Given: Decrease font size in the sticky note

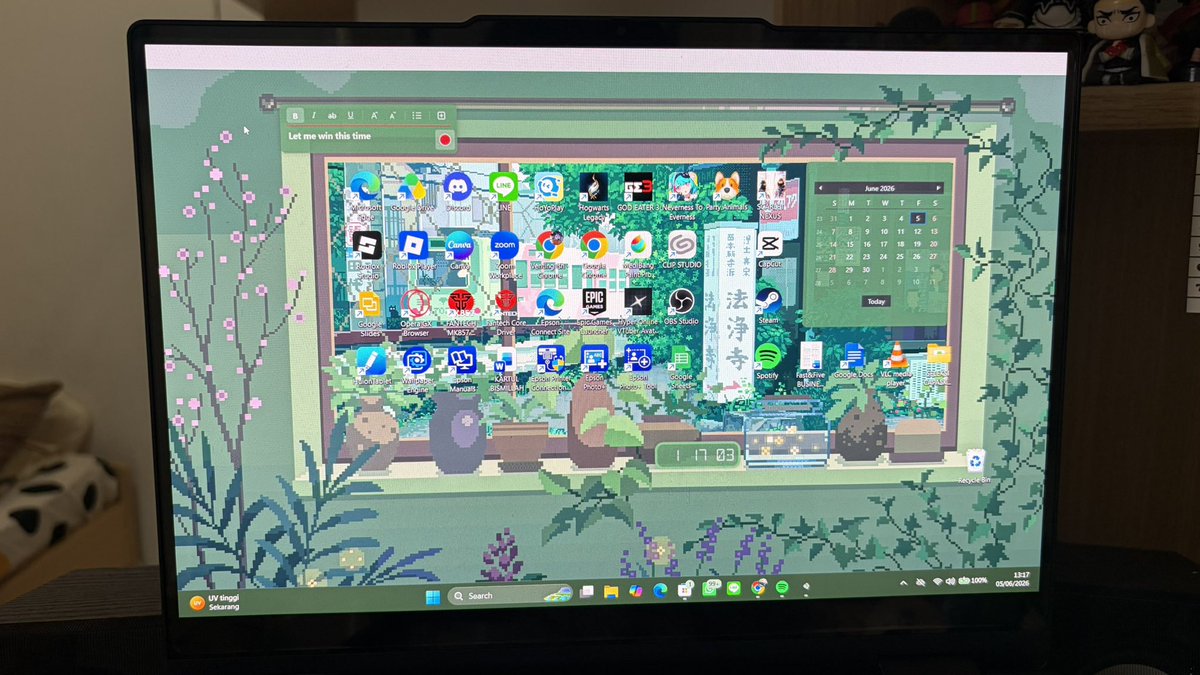Looking at the screenshot, I should click(x=393, y=116).
